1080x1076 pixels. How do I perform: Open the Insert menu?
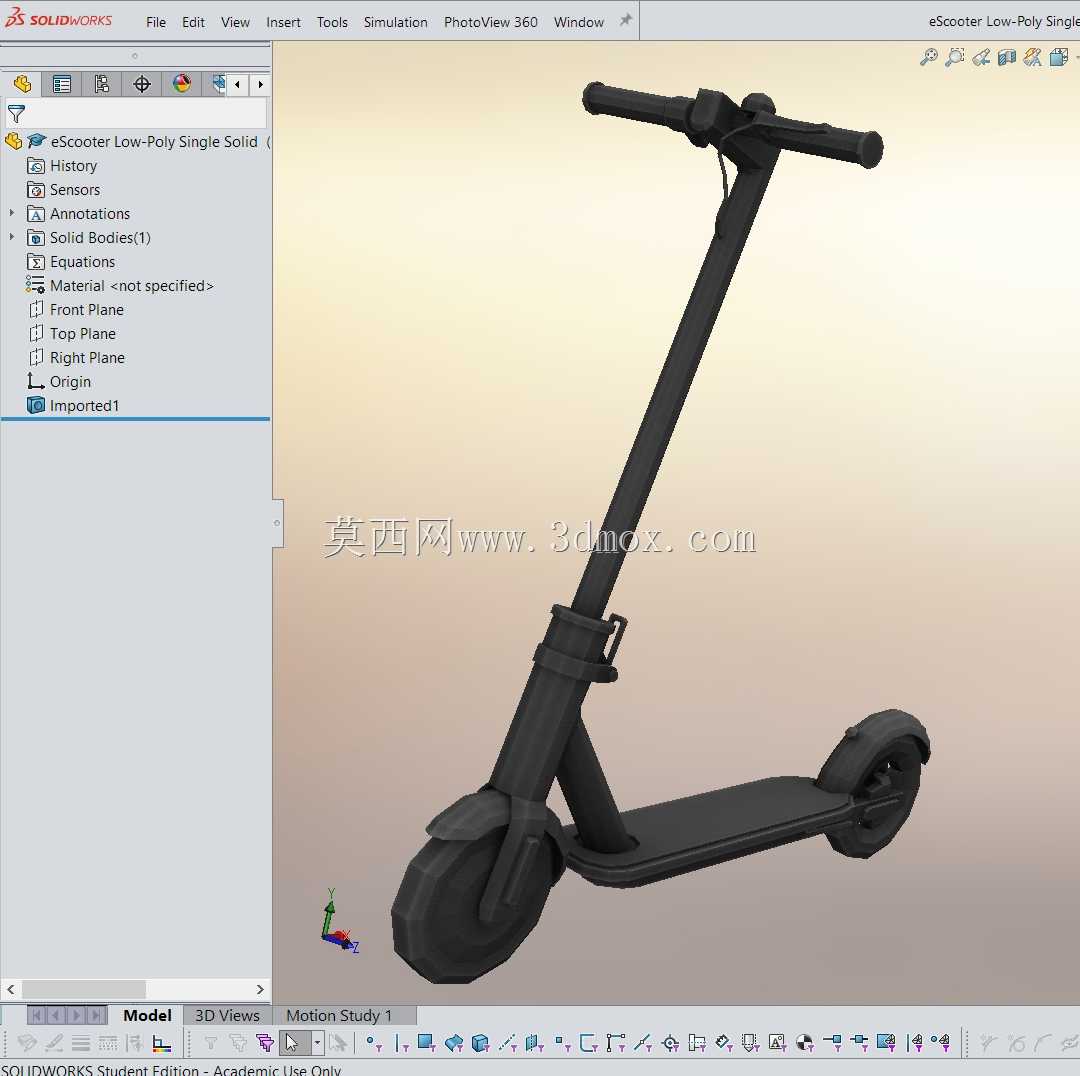(x=283, y=22)
